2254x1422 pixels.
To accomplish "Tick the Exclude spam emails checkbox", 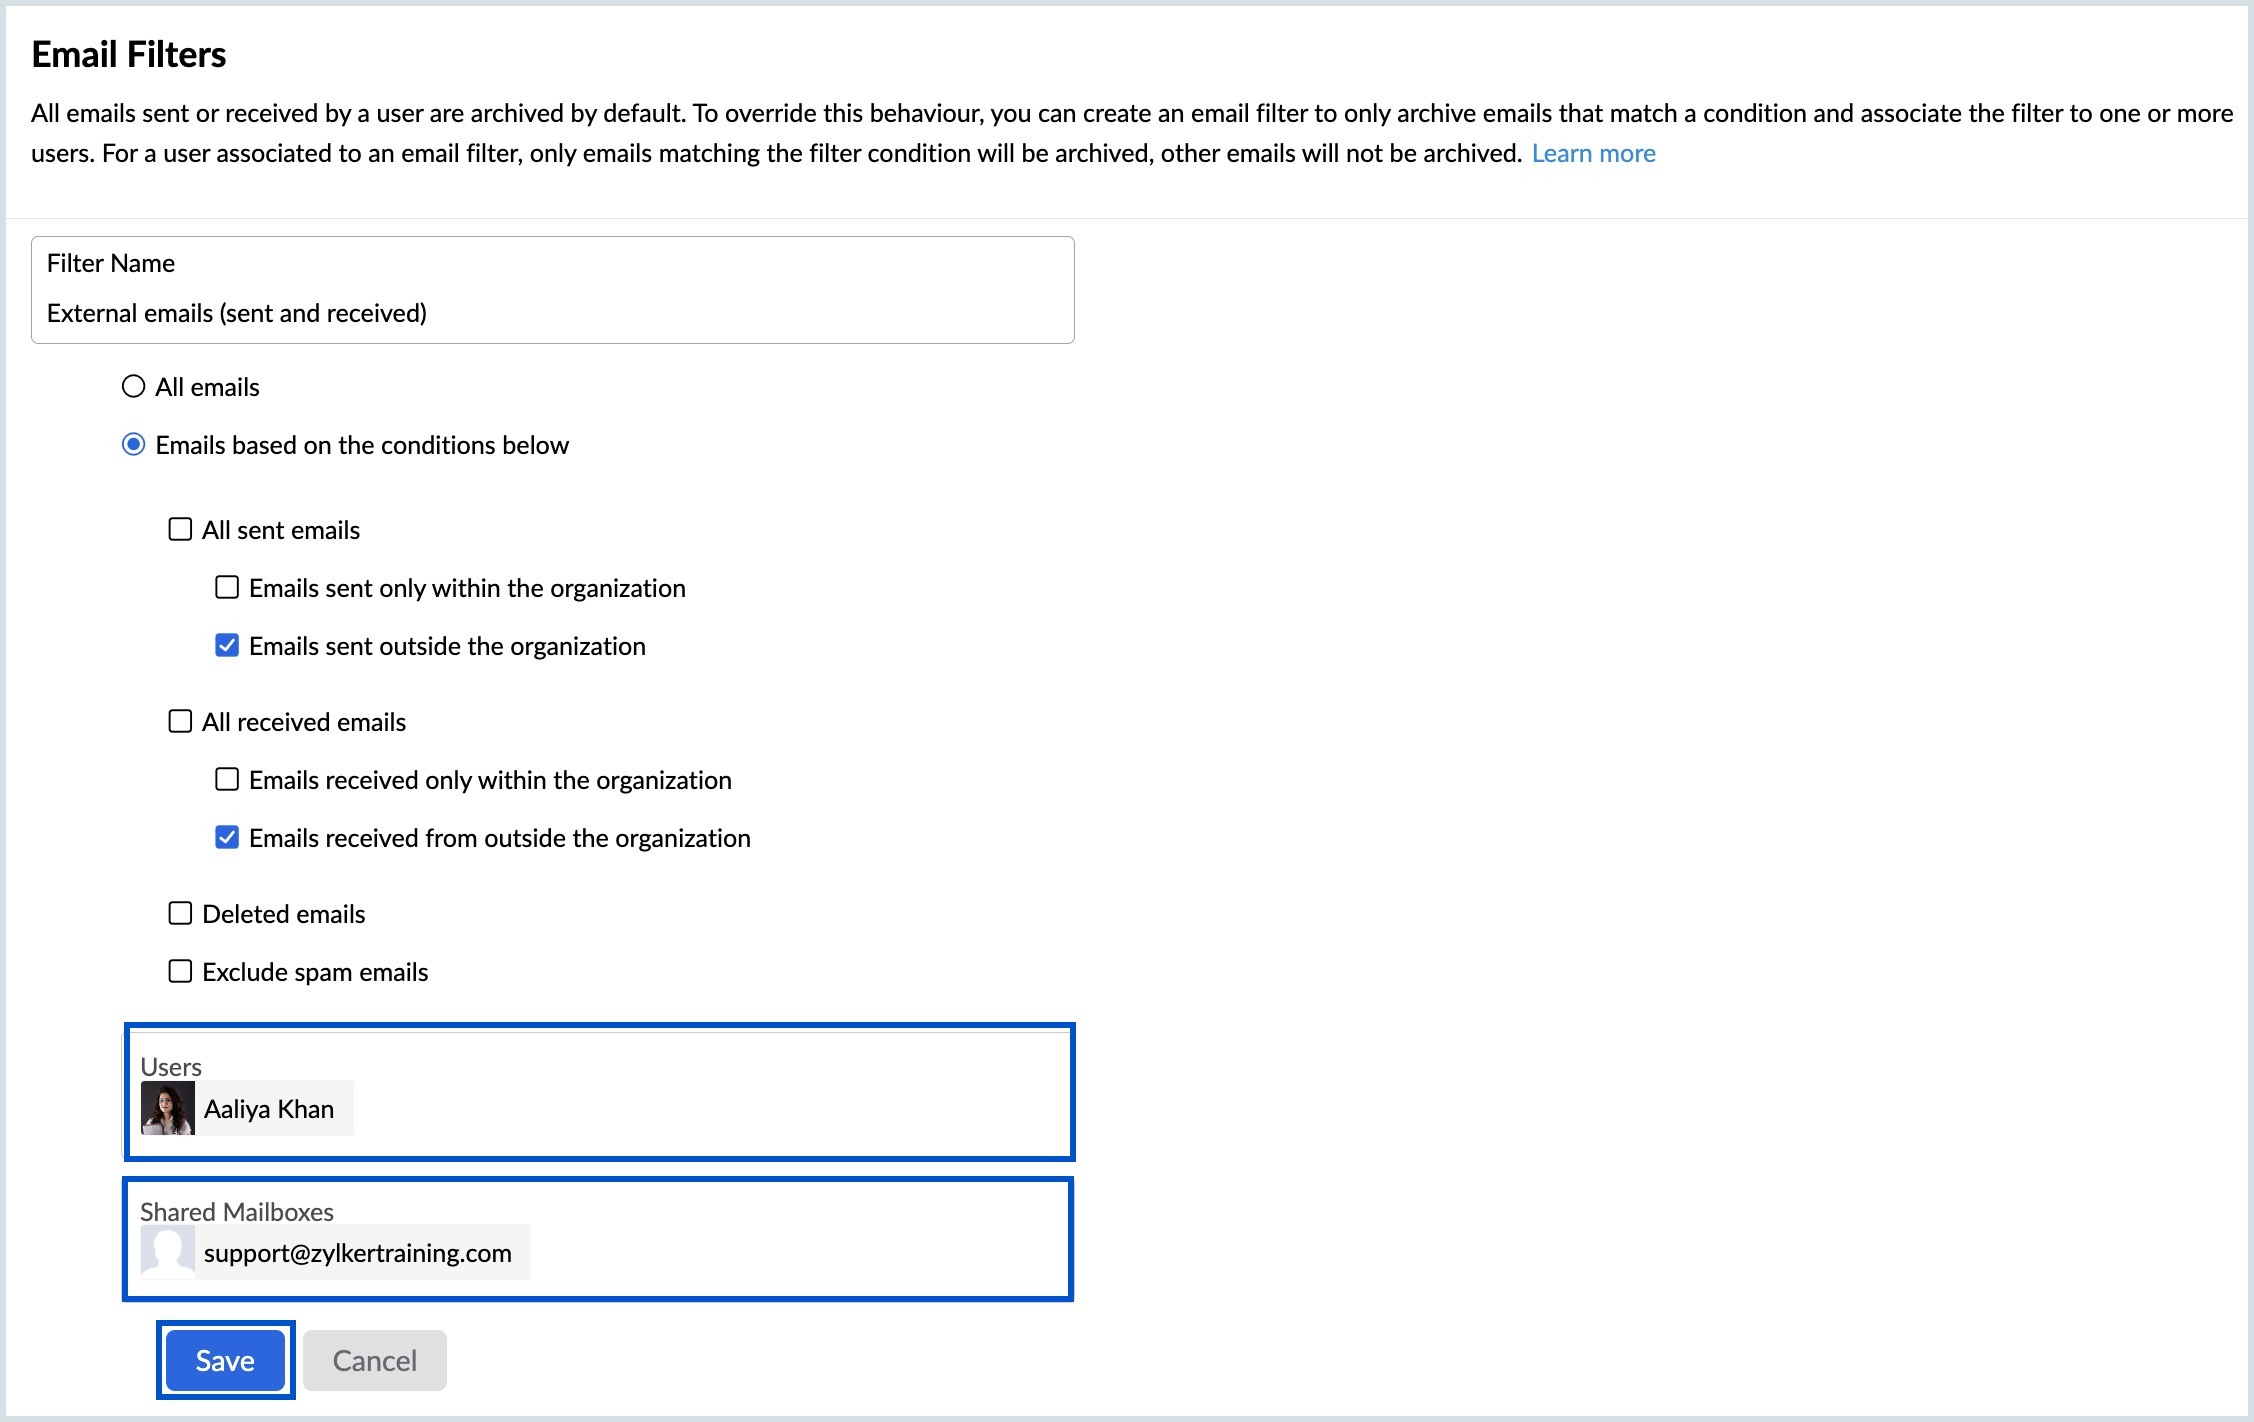I will point(180,971).
